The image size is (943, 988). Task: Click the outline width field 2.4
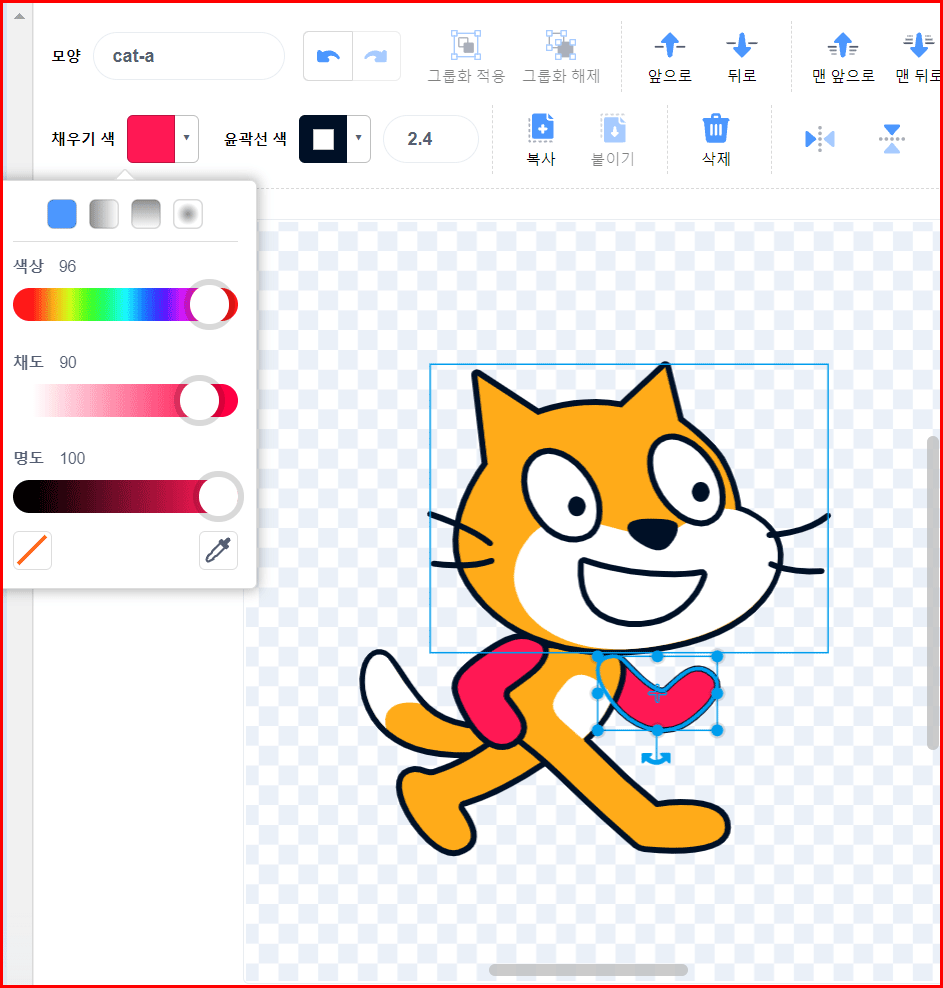[x=431, y=139]
